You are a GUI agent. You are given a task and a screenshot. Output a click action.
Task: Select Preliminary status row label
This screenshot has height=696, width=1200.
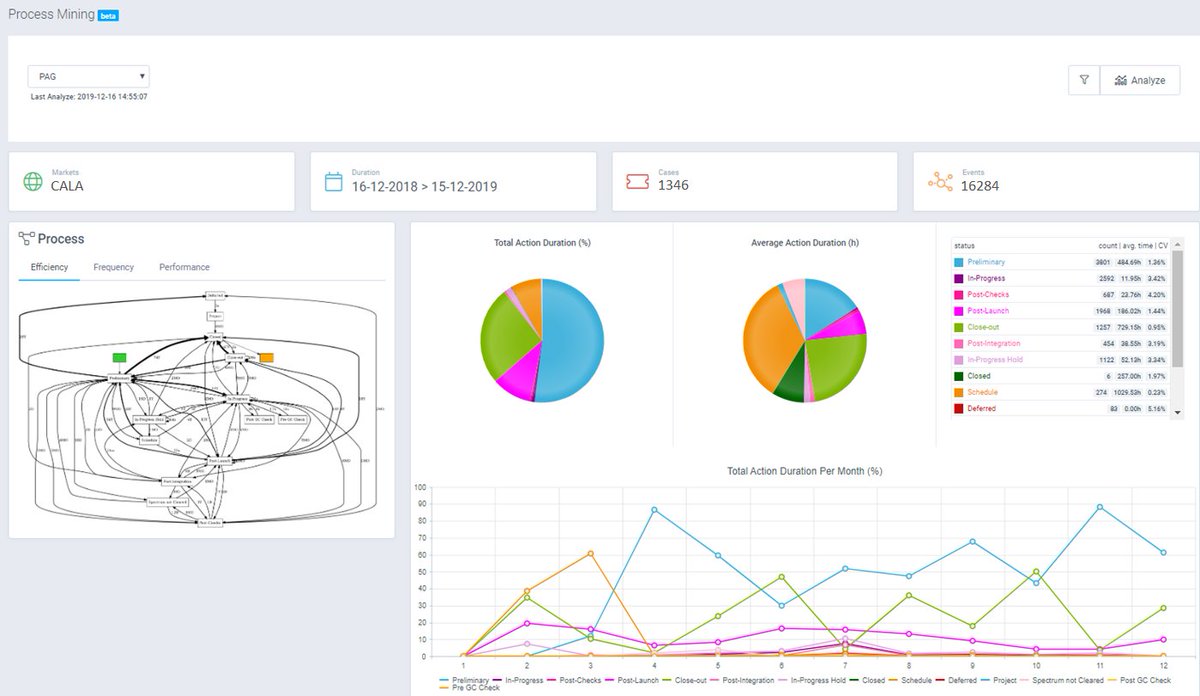pos(987,262)
